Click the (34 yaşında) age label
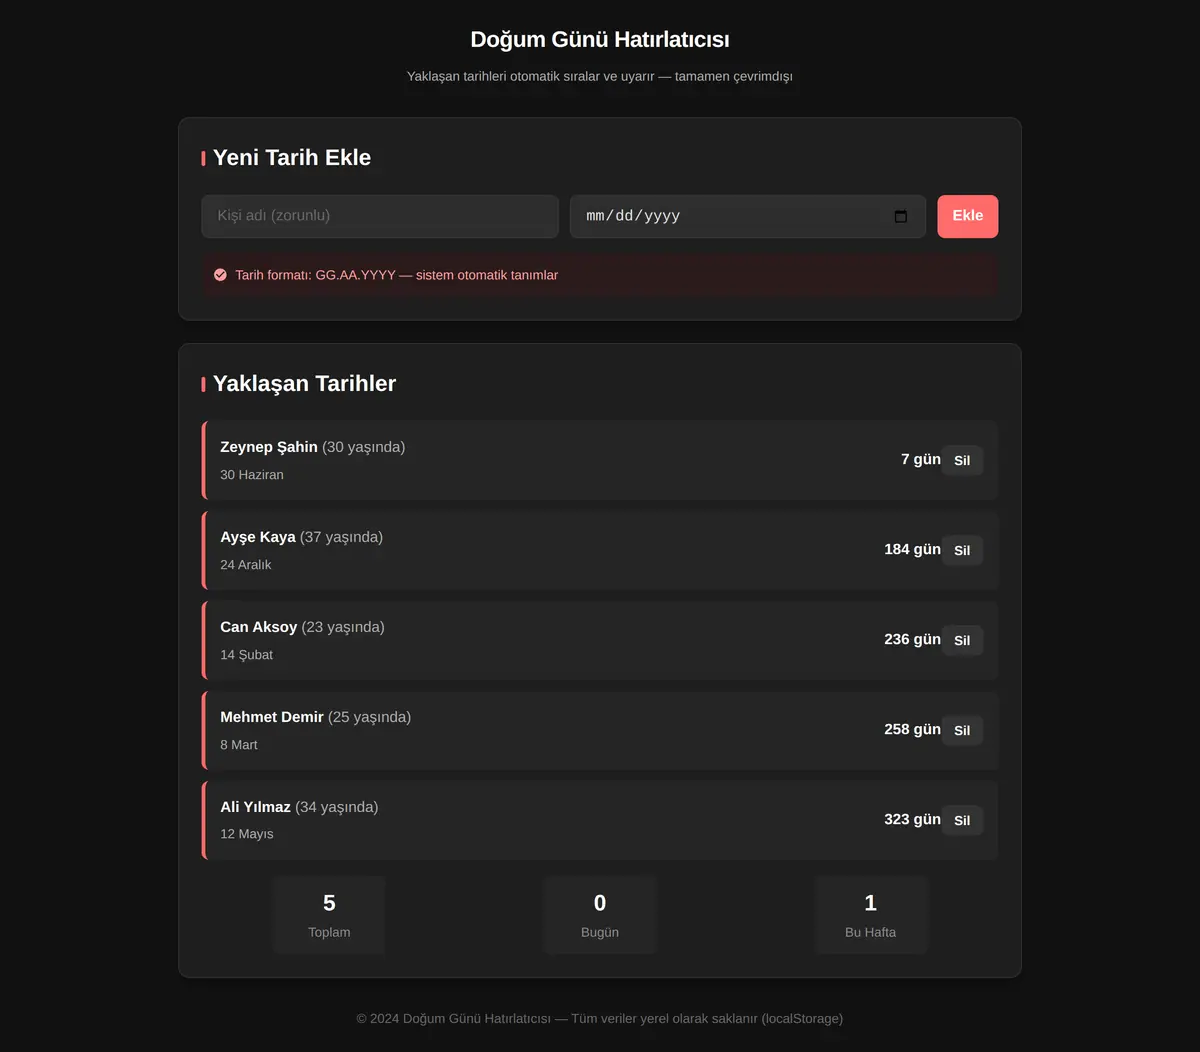Image resolution: width=1200 pixels, height=1052 pixels. pyautogui.click(x=337, y=807)
